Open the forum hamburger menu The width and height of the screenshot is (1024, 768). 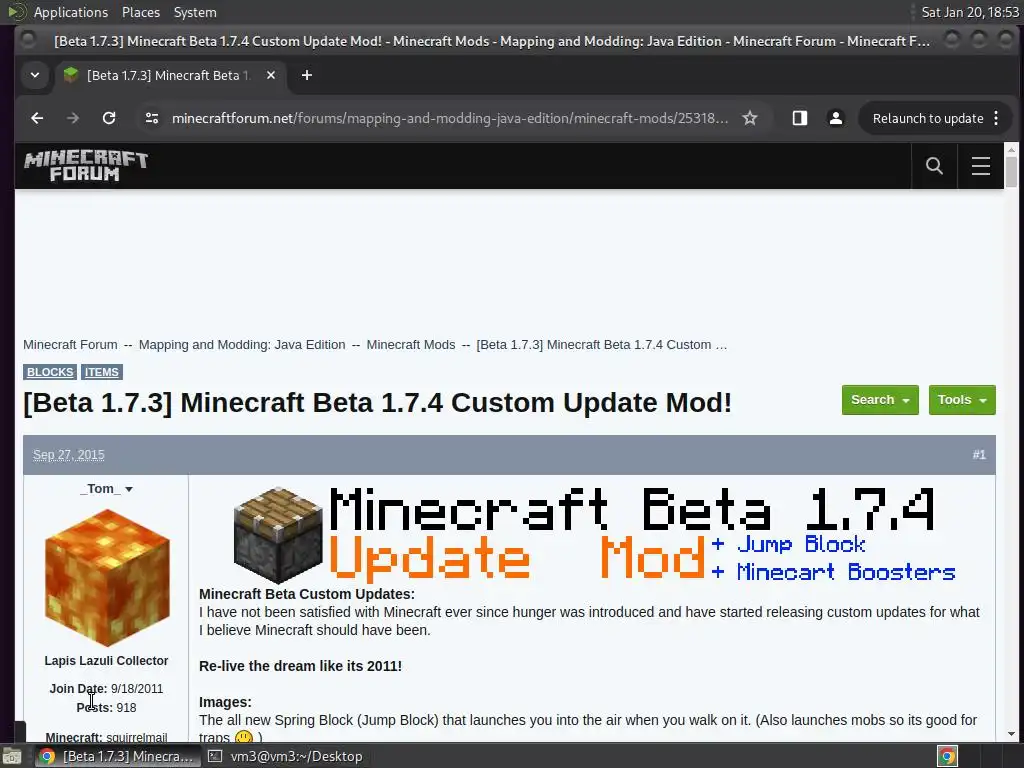[x=981, y=166]
